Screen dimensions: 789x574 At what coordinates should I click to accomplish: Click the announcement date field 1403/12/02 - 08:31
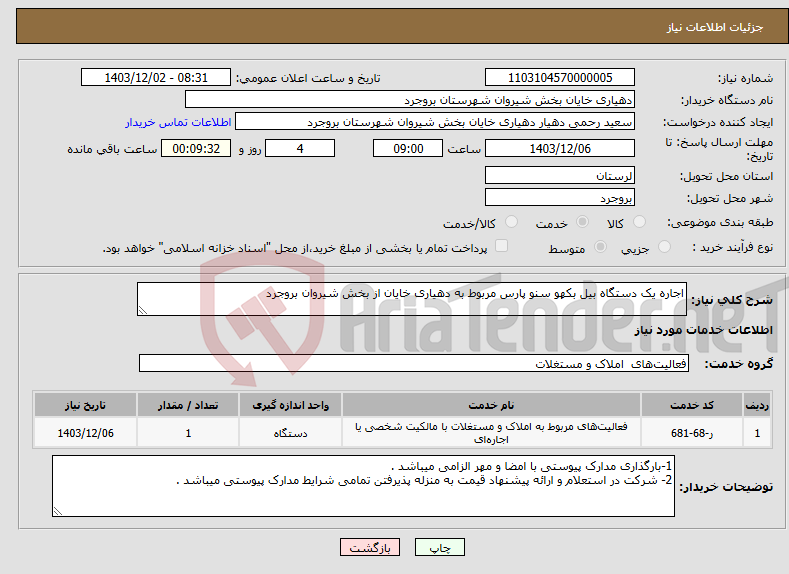click(x=155, y=77)
